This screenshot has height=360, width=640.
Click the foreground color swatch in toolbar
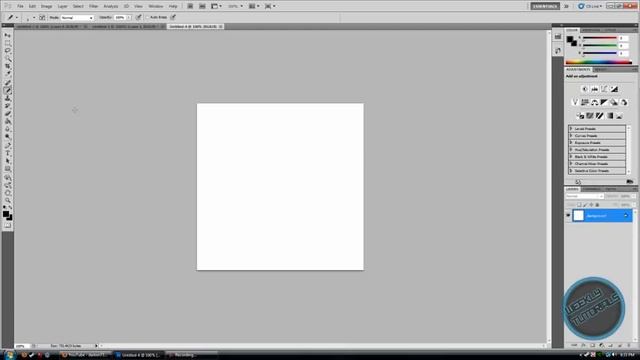[5, 214]
